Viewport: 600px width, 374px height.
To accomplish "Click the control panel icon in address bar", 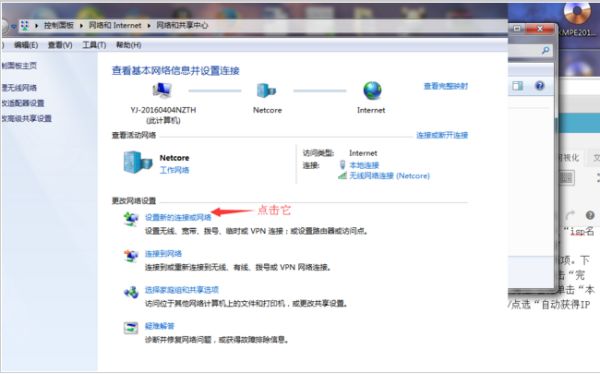I will (25, 26).
